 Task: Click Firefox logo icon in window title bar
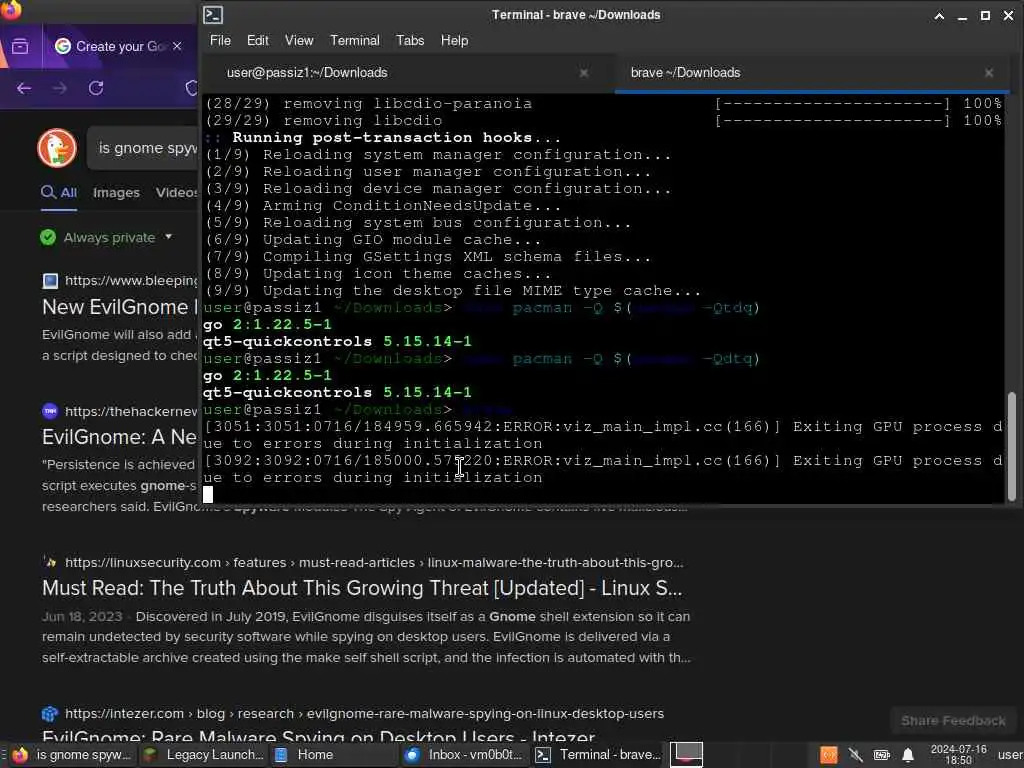click(10, 9)
